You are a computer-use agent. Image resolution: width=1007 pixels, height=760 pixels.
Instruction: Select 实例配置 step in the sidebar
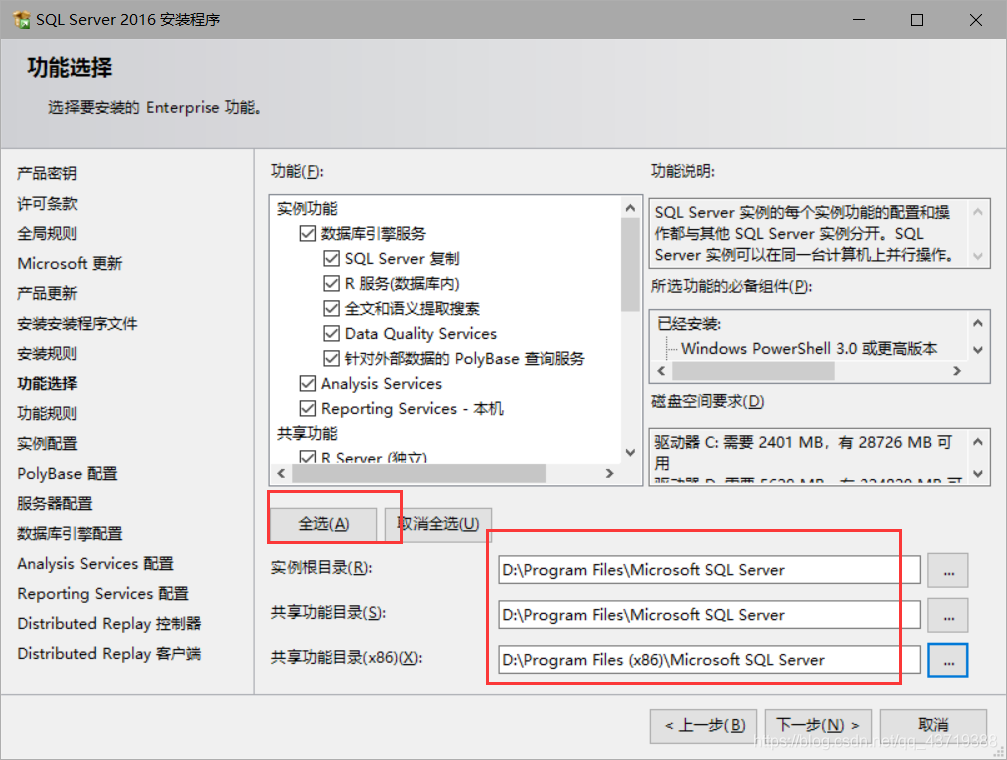(48, 443)
